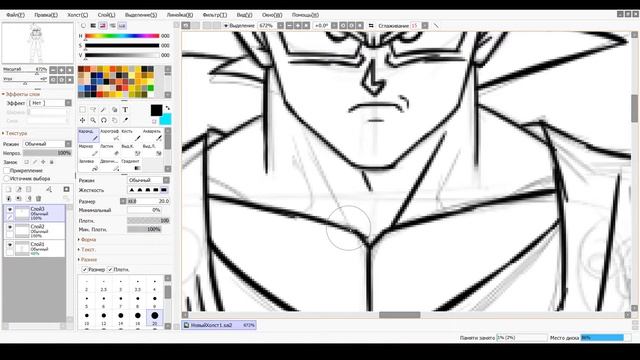Select the Move tool
Image resolution: width=640 pixels, height=360 pixels.
click(x=82, y=120)
